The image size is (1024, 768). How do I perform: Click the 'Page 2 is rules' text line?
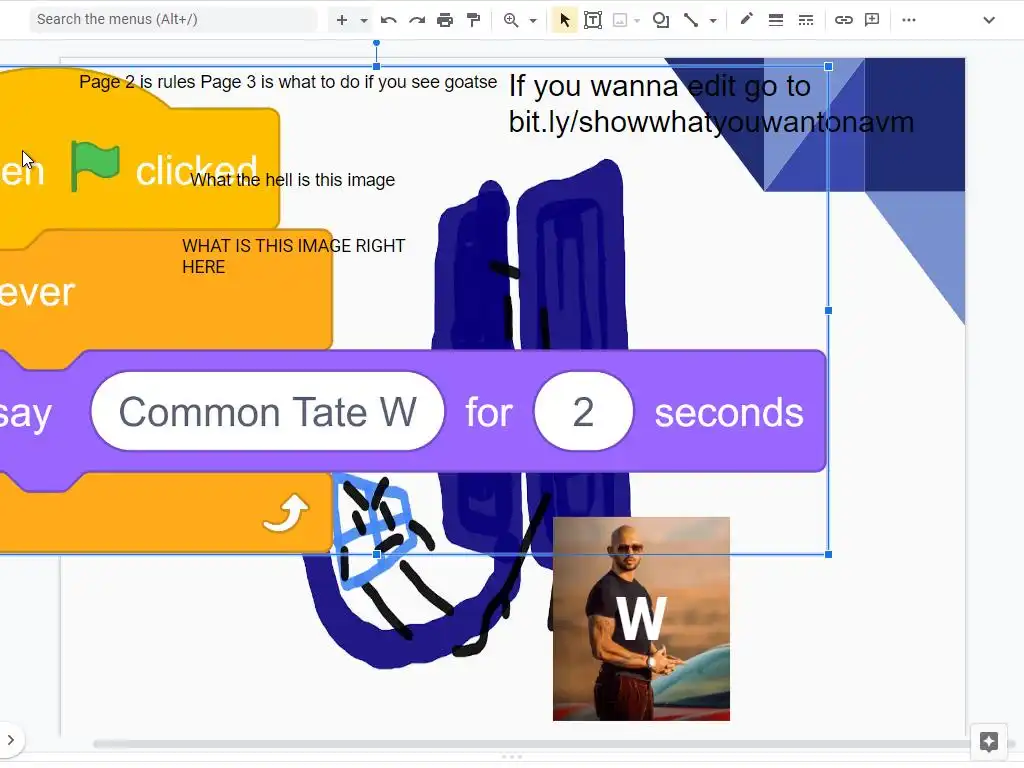click(288, 82)
